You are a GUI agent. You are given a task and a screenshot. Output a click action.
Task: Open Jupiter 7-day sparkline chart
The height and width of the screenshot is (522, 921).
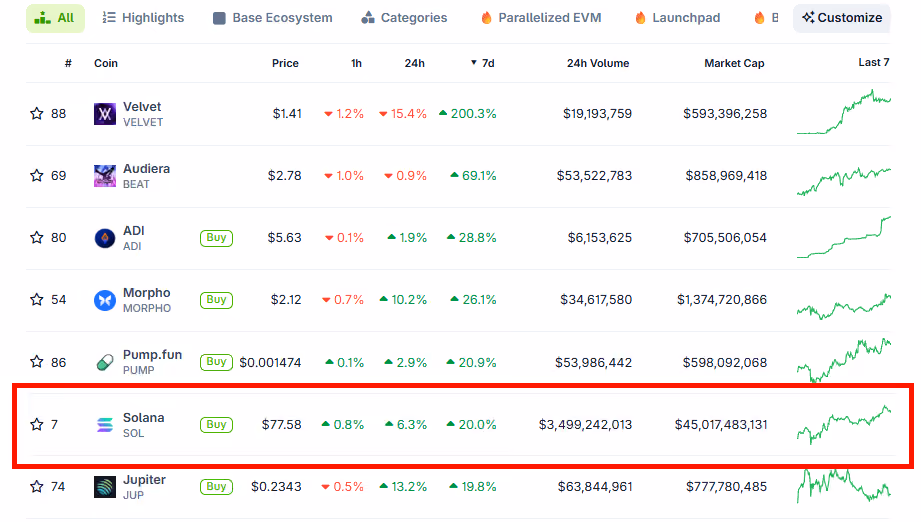[843, 486]
